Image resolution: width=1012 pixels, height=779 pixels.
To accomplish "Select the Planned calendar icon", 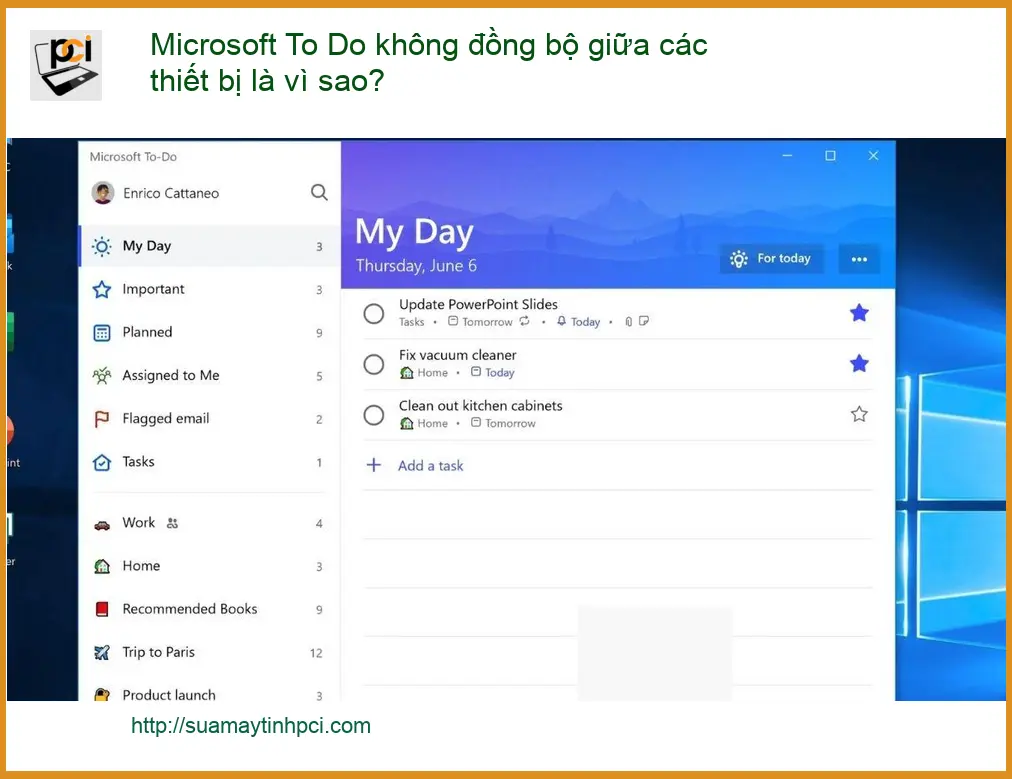I will click(102, 333).
